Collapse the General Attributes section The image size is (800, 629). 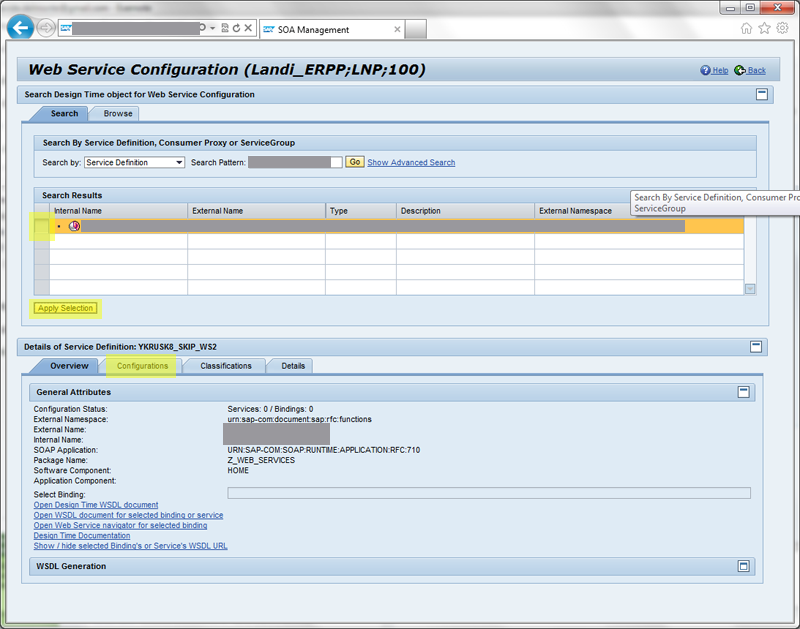click(x=744, y=392)
